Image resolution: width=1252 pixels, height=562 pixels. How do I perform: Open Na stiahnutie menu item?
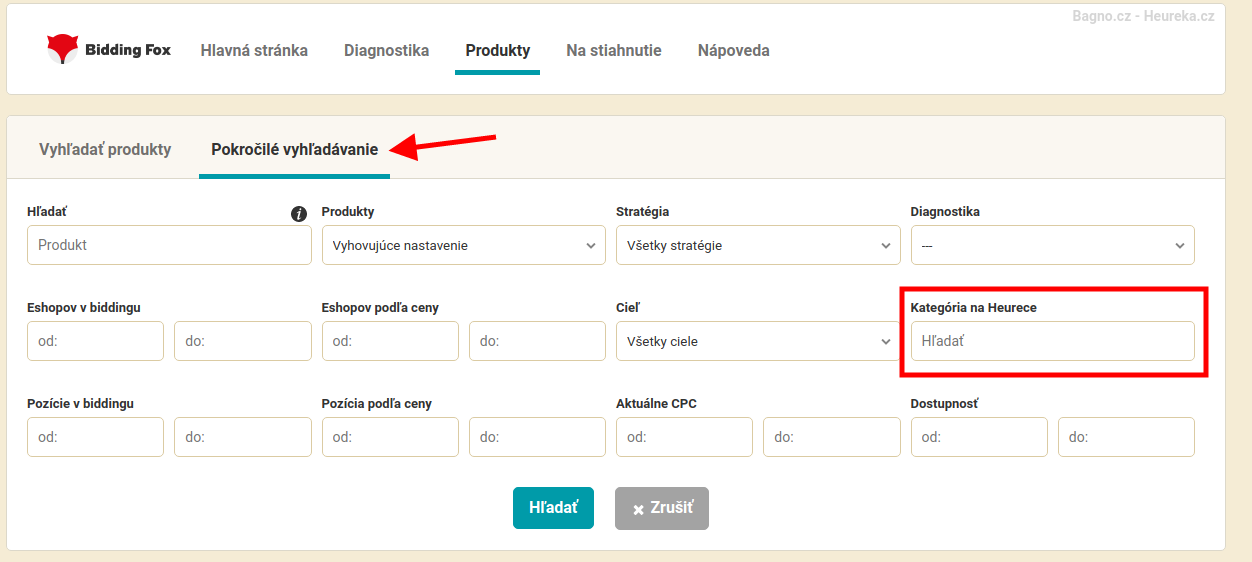[x=614, y=50]
